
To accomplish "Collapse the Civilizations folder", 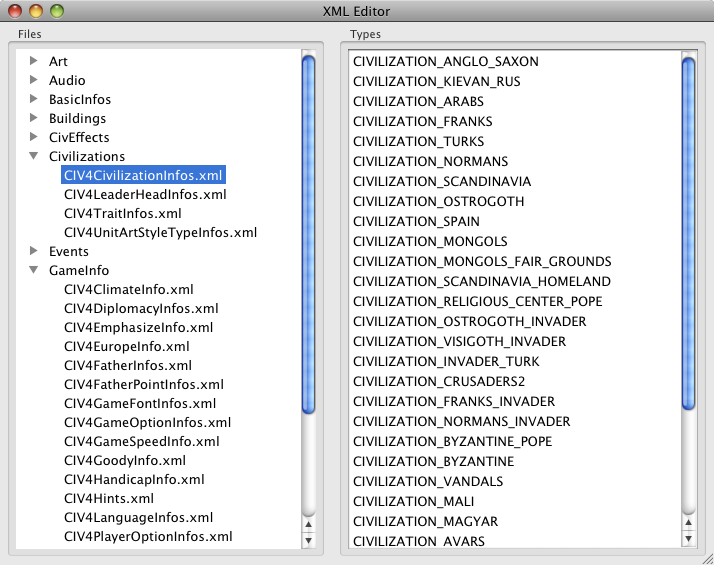I will tap(33, 156).
